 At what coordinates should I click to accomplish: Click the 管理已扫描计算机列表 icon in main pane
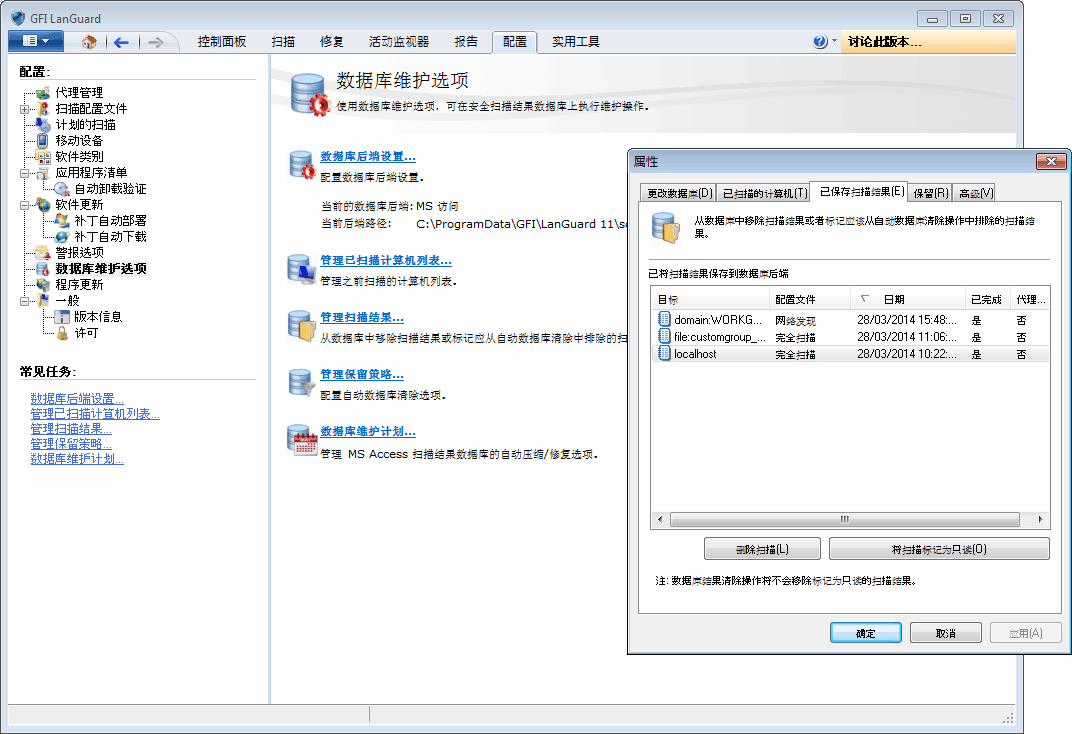pos(302,269)
